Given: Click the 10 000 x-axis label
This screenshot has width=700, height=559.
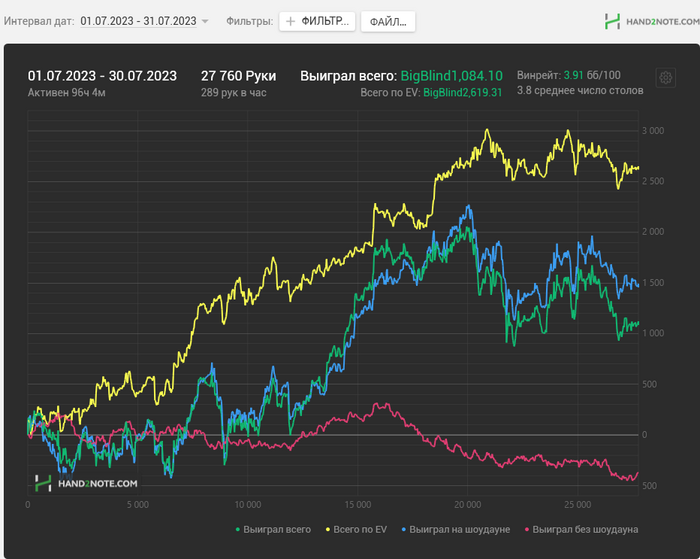Looking at the screenshot, I should (248, 505).
